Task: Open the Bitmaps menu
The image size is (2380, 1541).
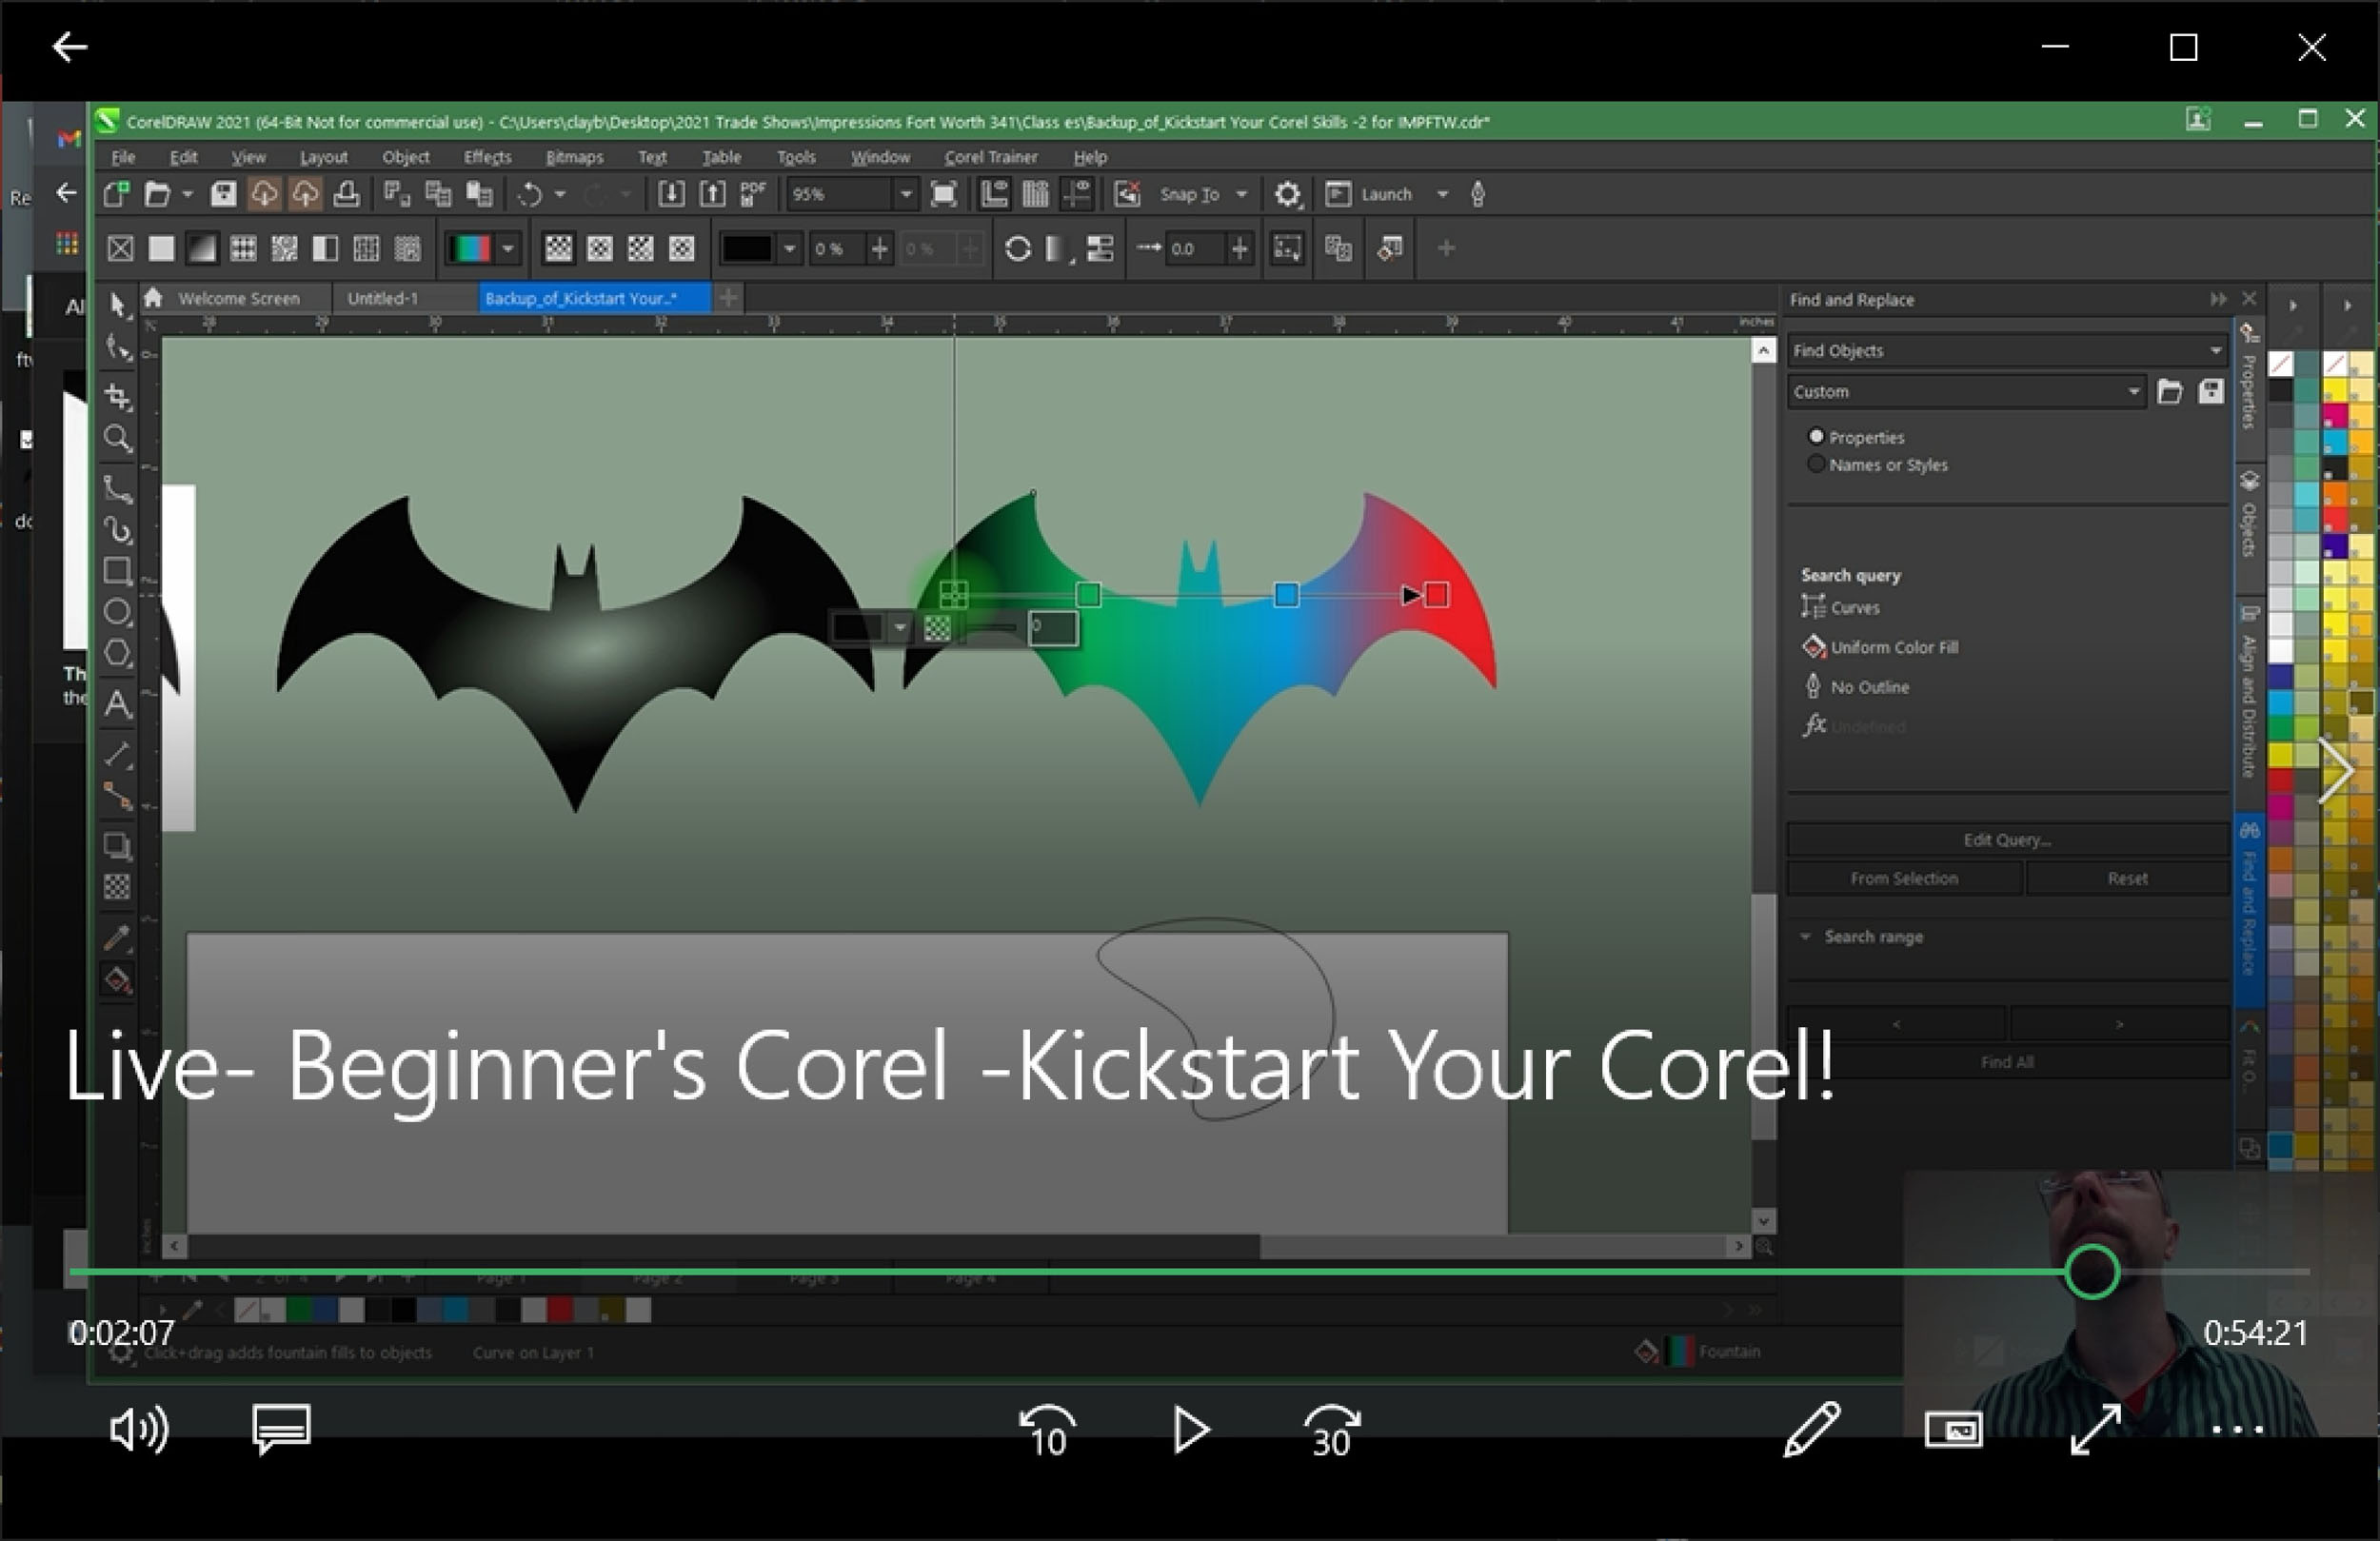Action: click(x=574, y=157)
